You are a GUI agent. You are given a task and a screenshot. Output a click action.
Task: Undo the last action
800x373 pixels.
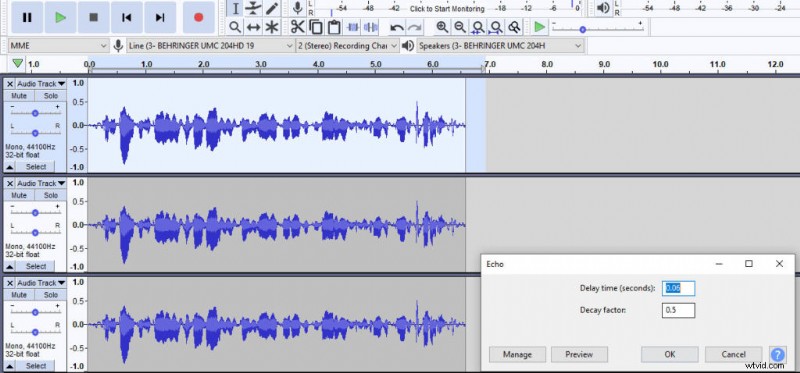396,27
